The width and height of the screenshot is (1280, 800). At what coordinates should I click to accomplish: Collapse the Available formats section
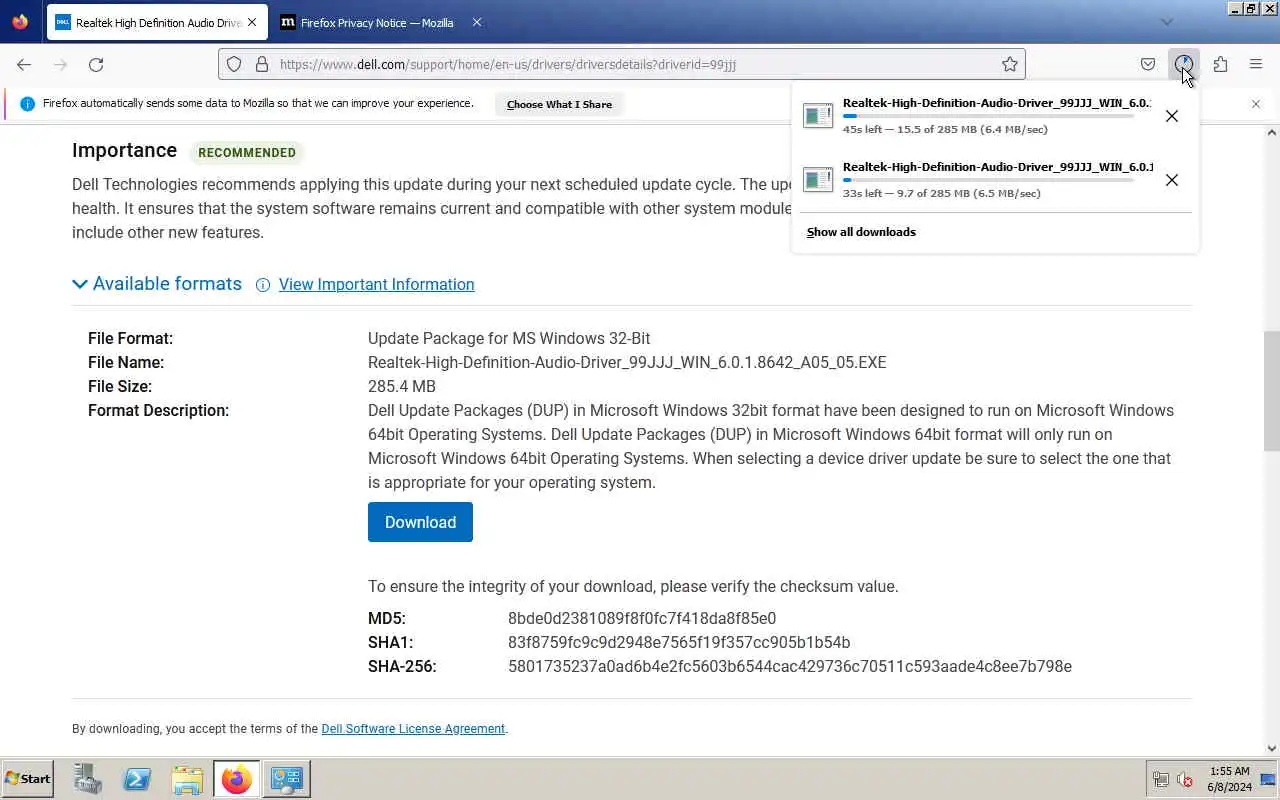tap(157, 284)
